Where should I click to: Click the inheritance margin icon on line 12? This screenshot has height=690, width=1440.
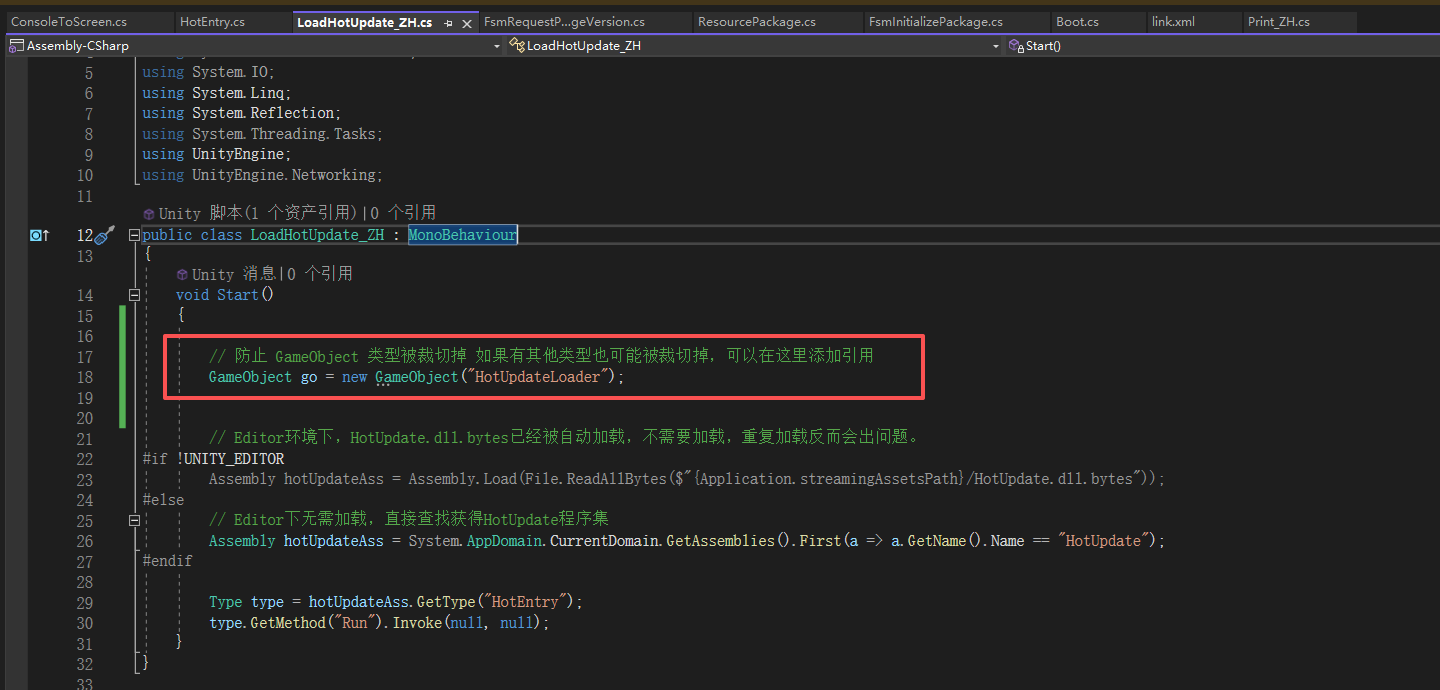click(39, 235)
